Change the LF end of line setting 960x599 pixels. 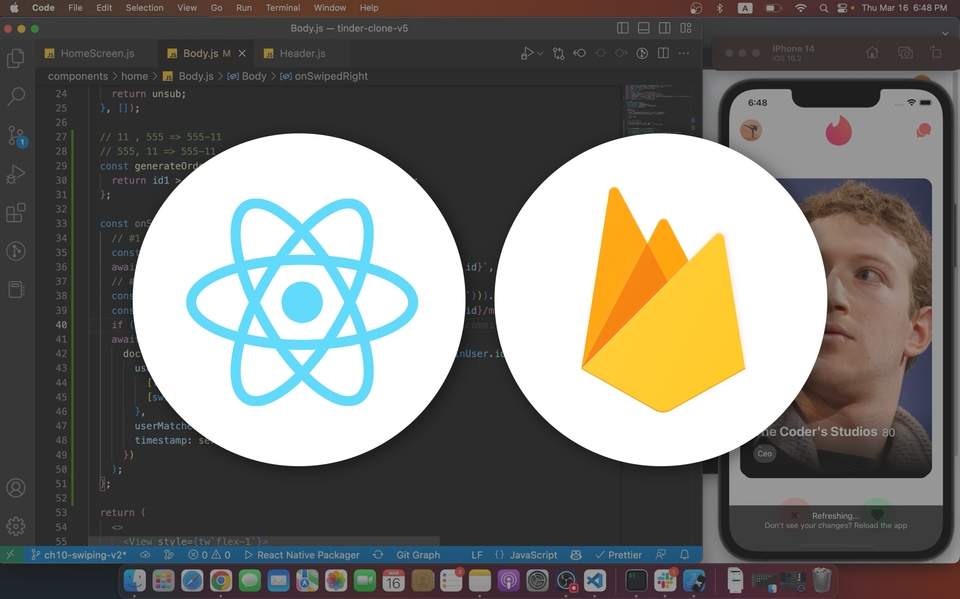click(x=477, y=555)
